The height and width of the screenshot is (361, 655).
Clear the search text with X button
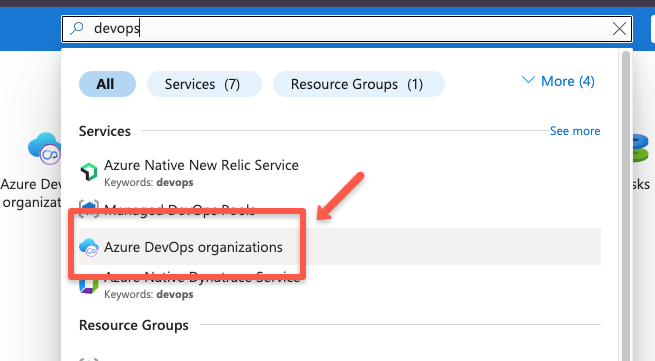pos(619,29)
